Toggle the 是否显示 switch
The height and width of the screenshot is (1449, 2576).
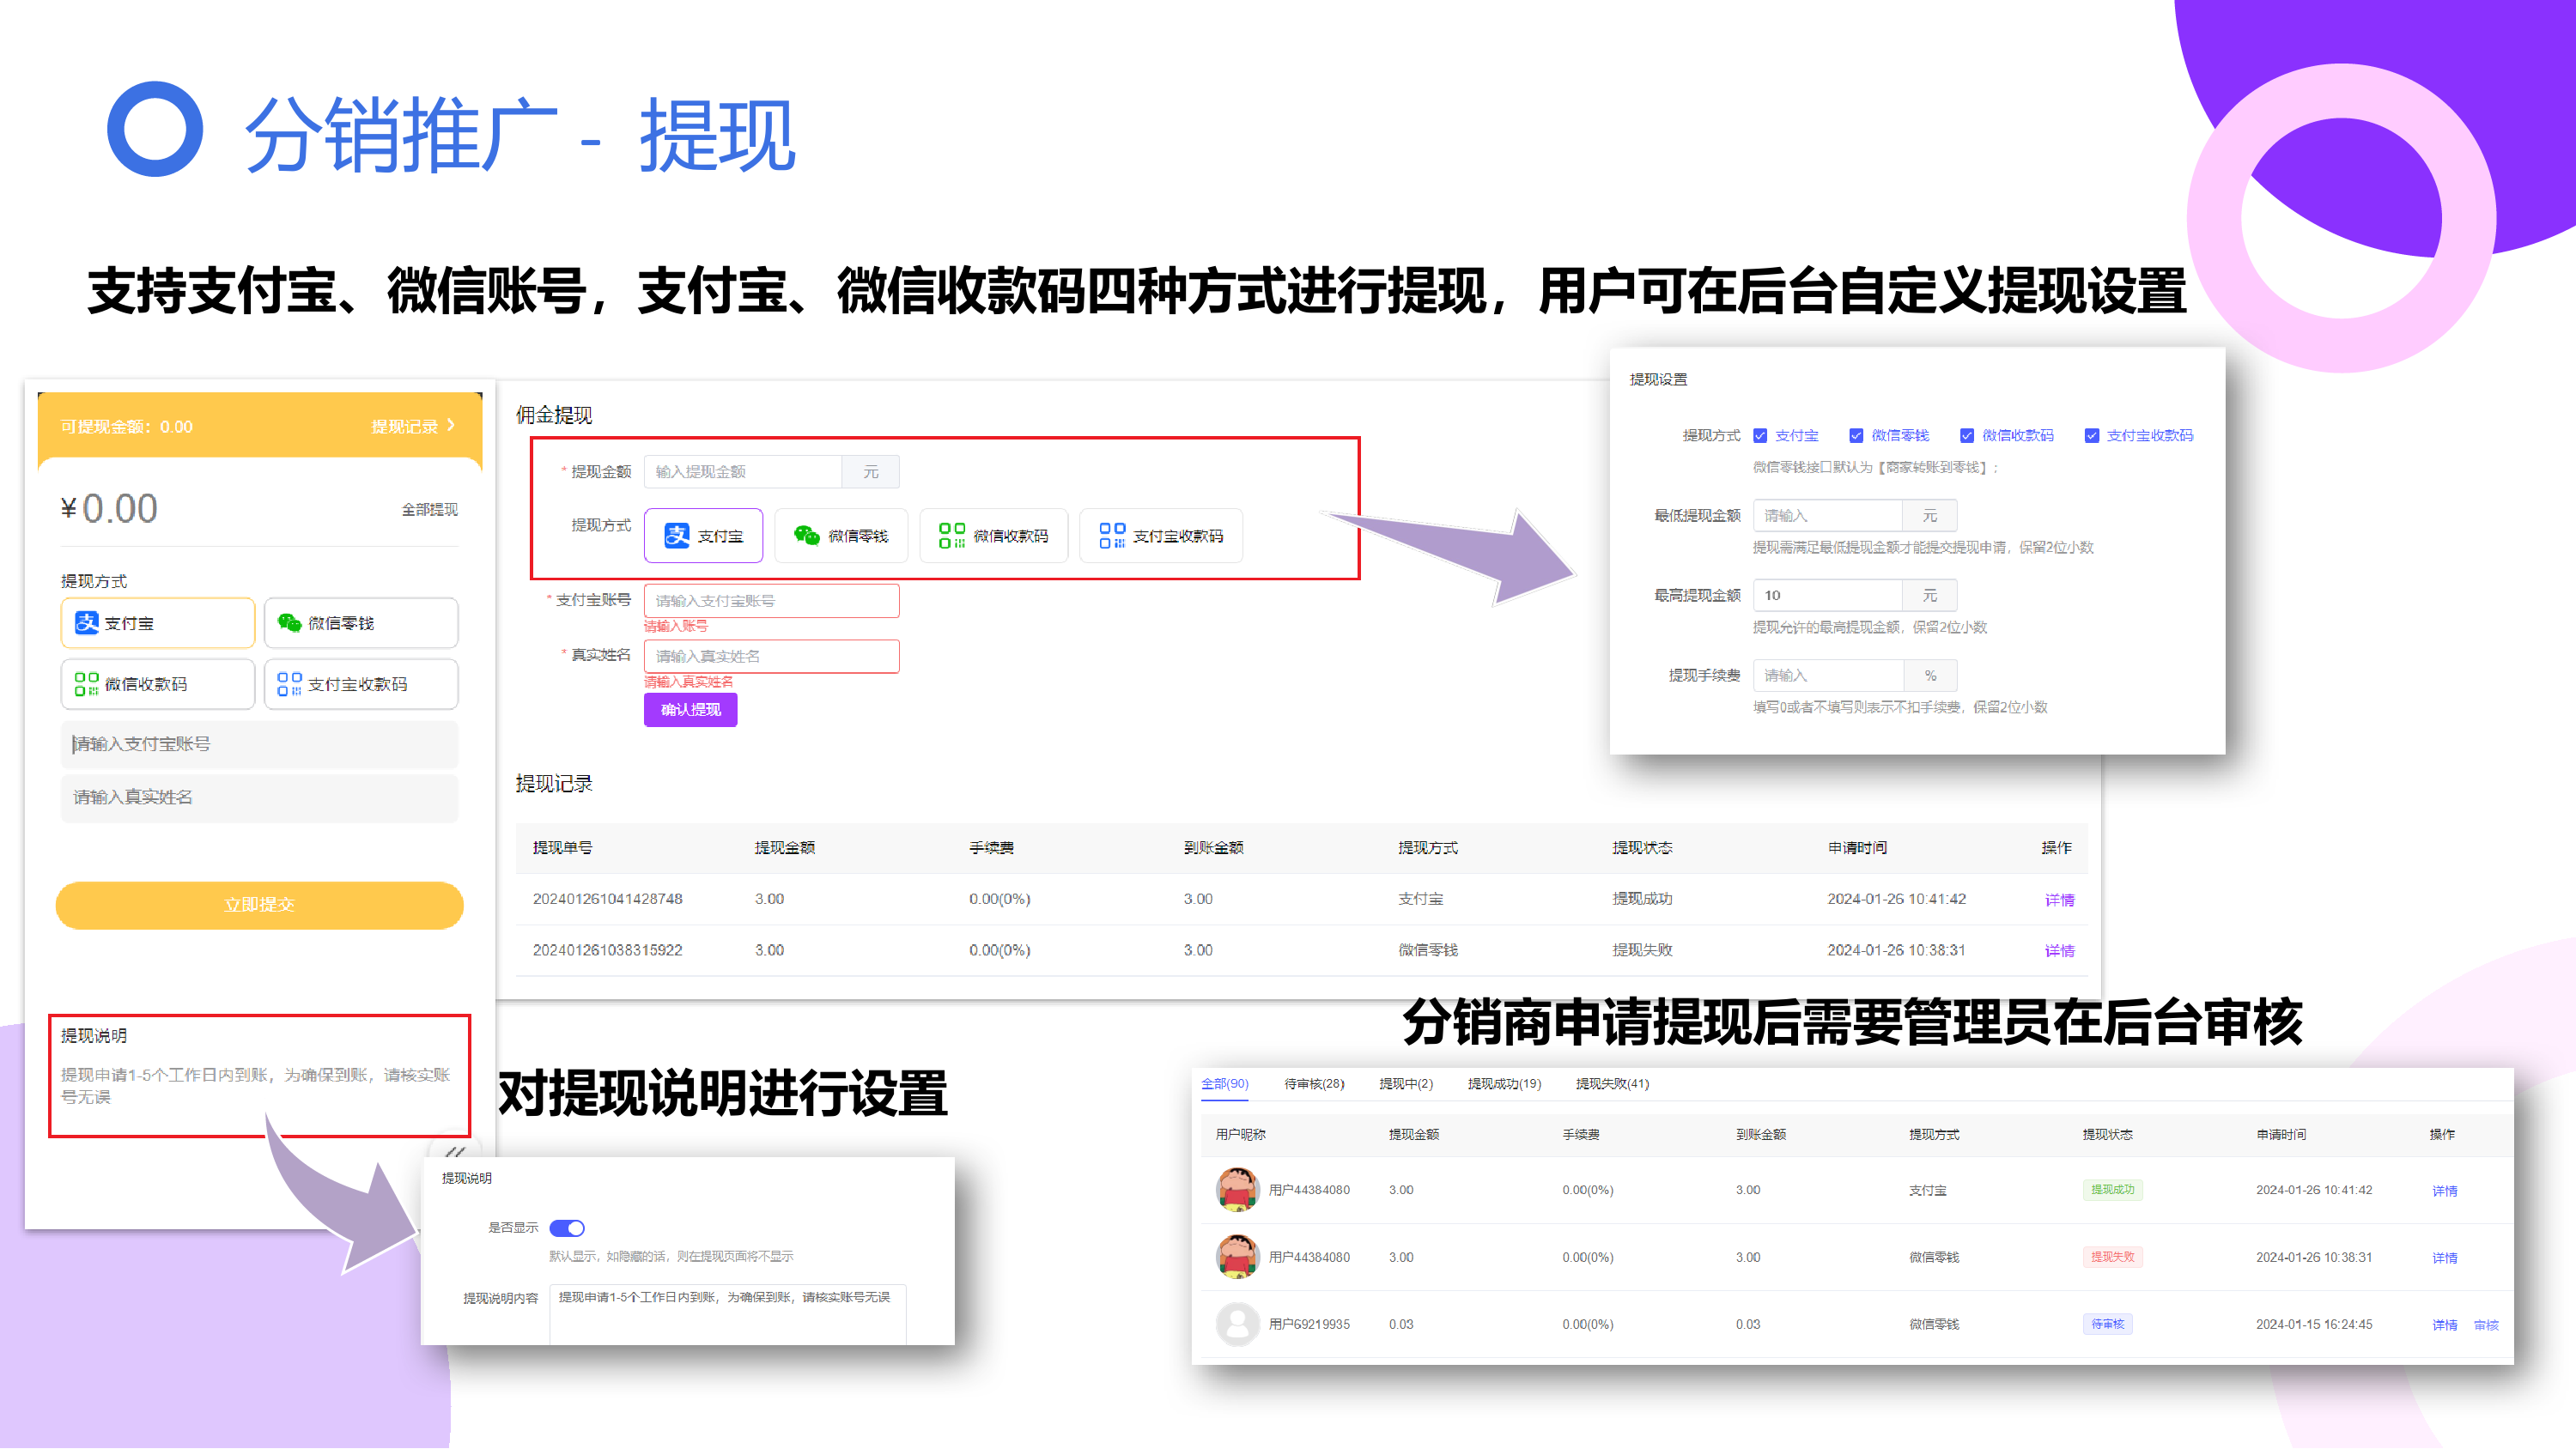[x=567, y=1228]
